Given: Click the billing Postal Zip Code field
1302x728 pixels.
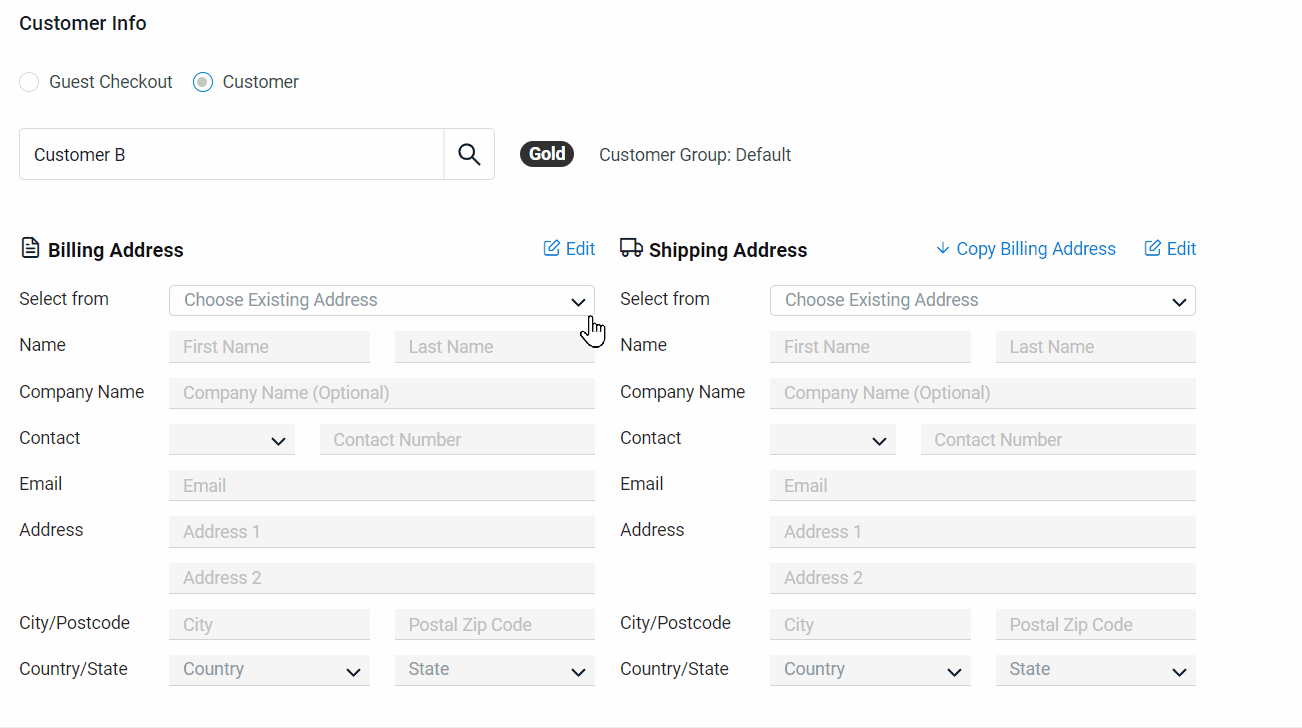Looking at the screenshot, I should [494, 625].
